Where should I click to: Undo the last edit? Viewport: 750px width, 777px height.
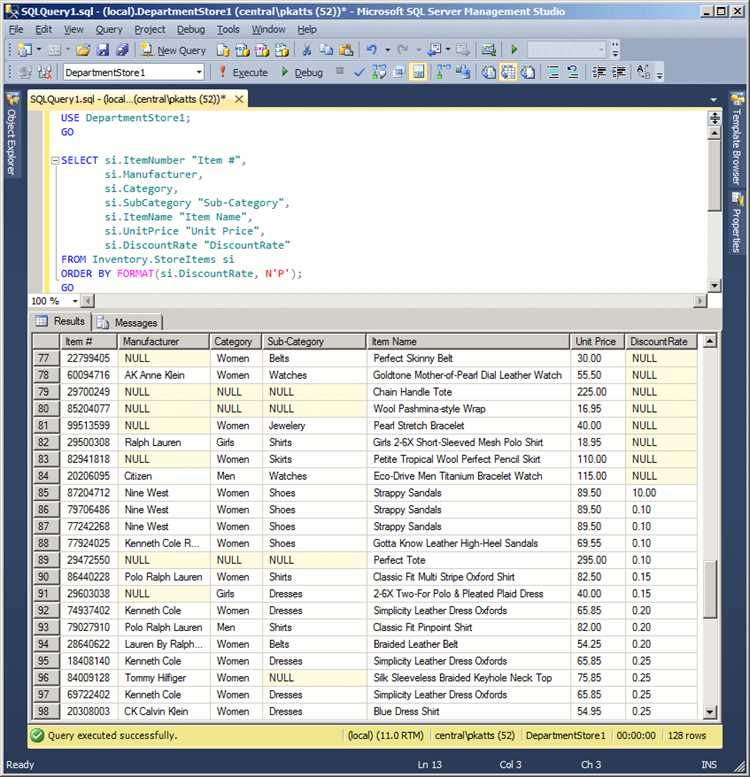click(x=372, y=50)
